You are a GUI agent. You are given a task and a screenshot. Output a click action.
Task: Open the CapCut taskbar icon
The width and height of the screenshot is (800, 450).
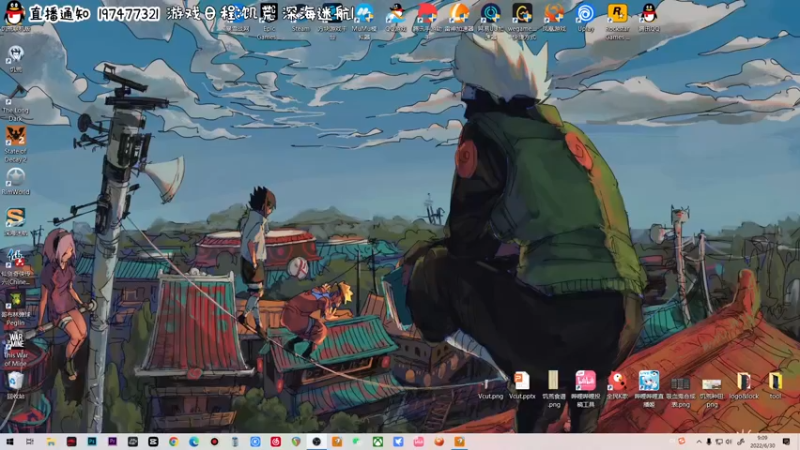click(153, 442)
